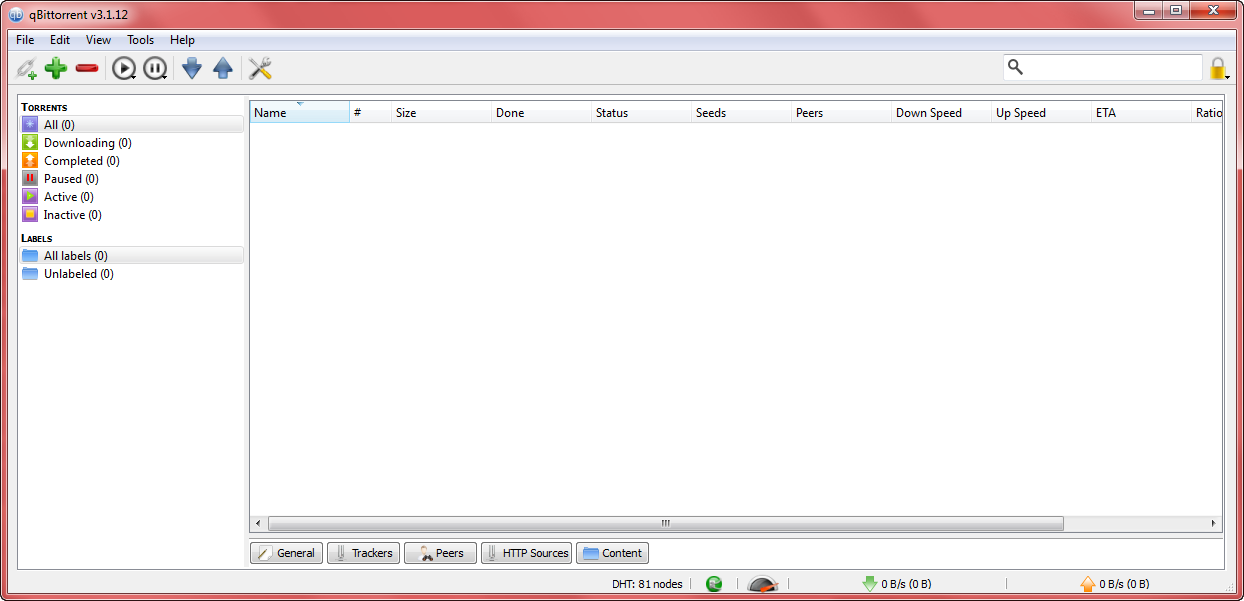Select the Downloading (0) filter

88,143
